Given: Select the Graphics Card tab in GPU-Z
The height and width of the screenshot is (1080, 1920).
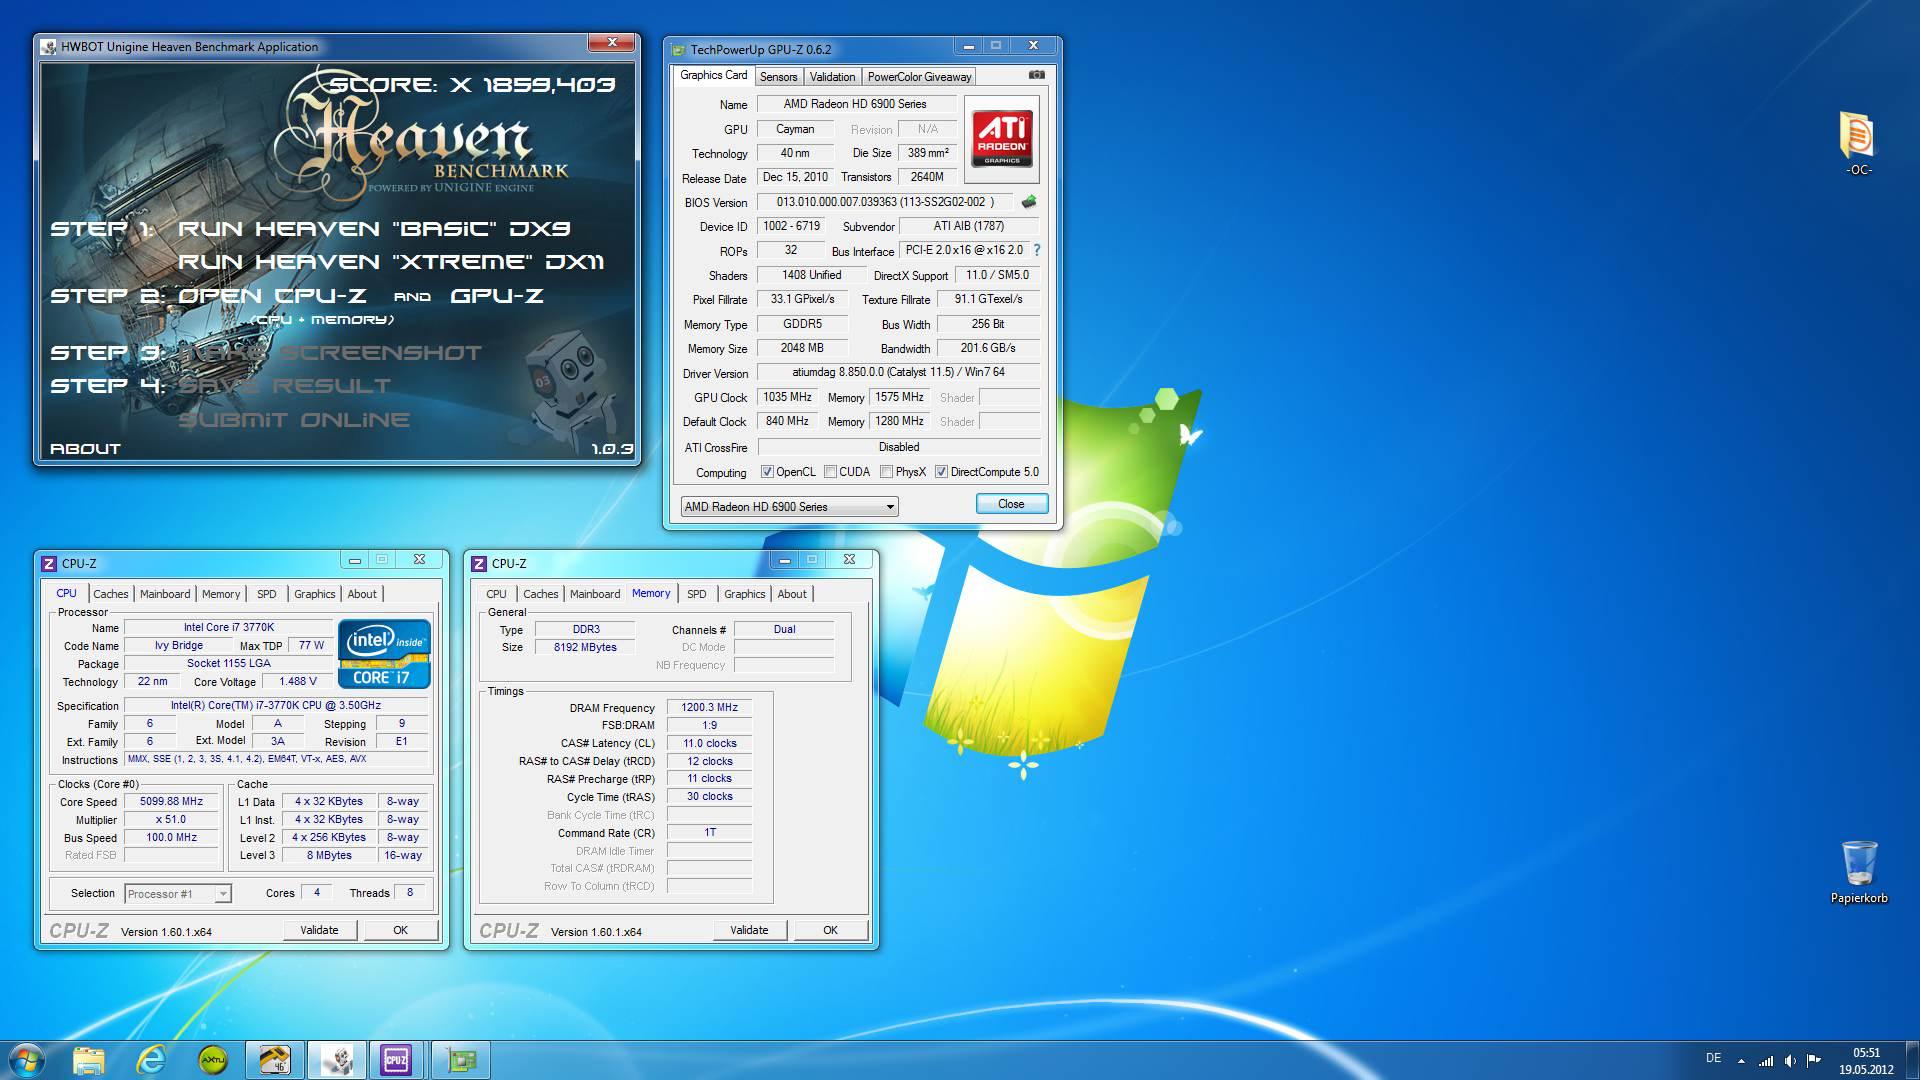Looking at the screenshot, I should coord(714,75).
